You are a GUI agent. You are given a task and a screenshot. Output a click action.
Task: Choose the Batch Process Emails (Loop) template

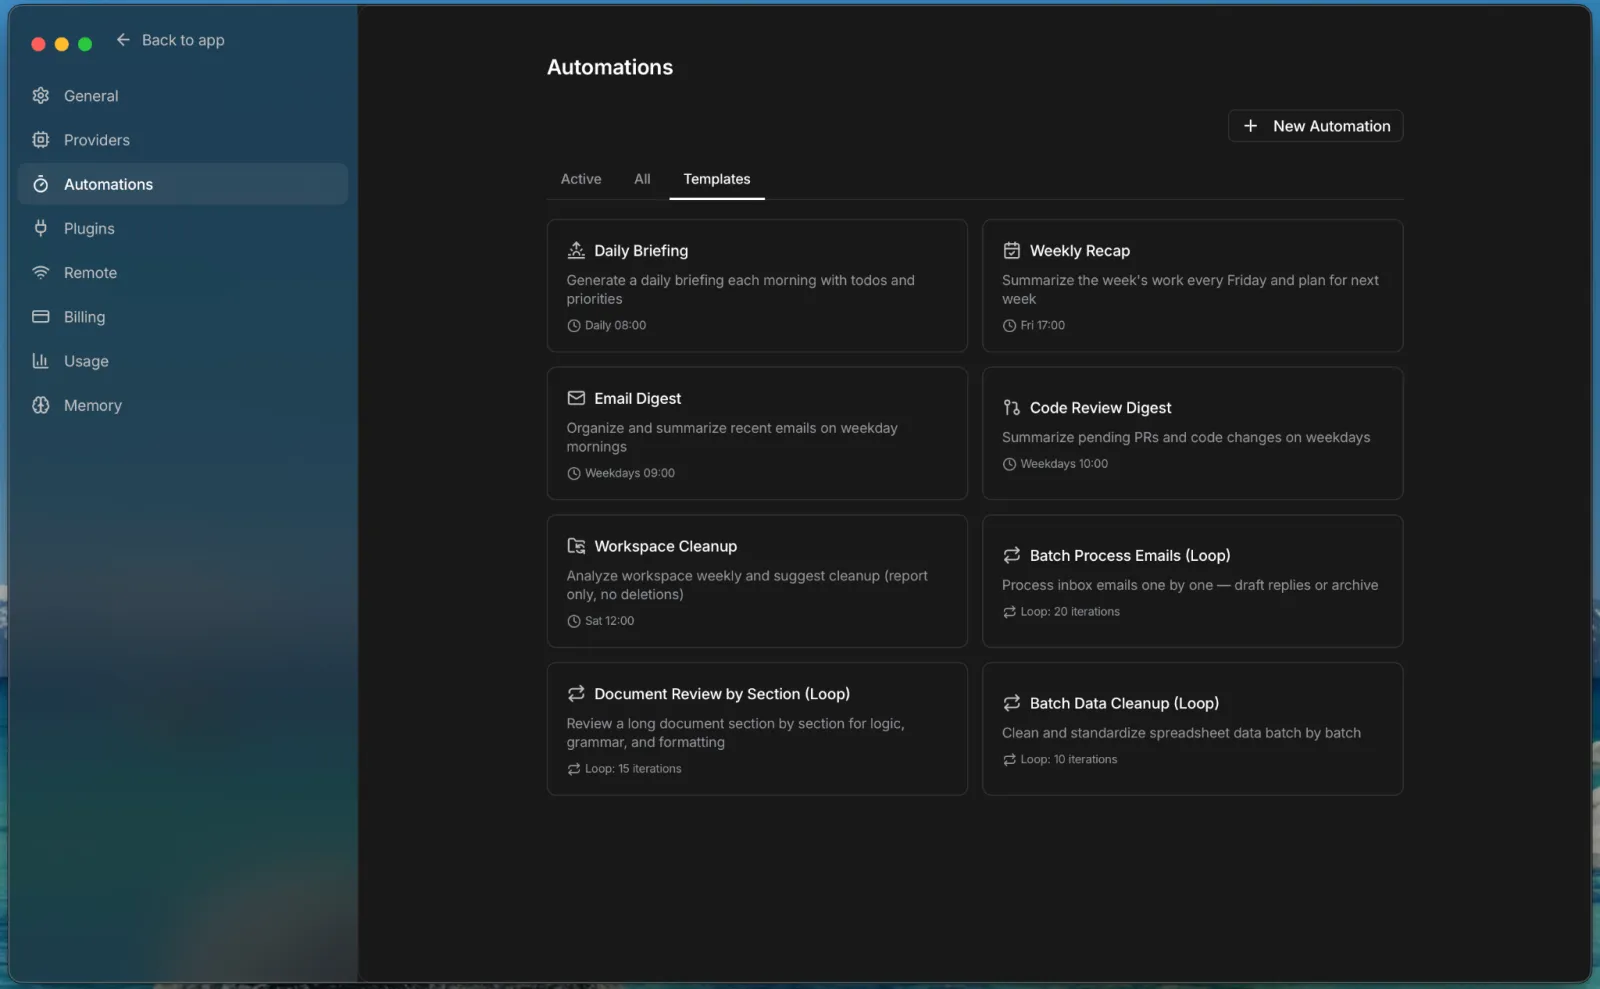click(x=1192, y=581)
